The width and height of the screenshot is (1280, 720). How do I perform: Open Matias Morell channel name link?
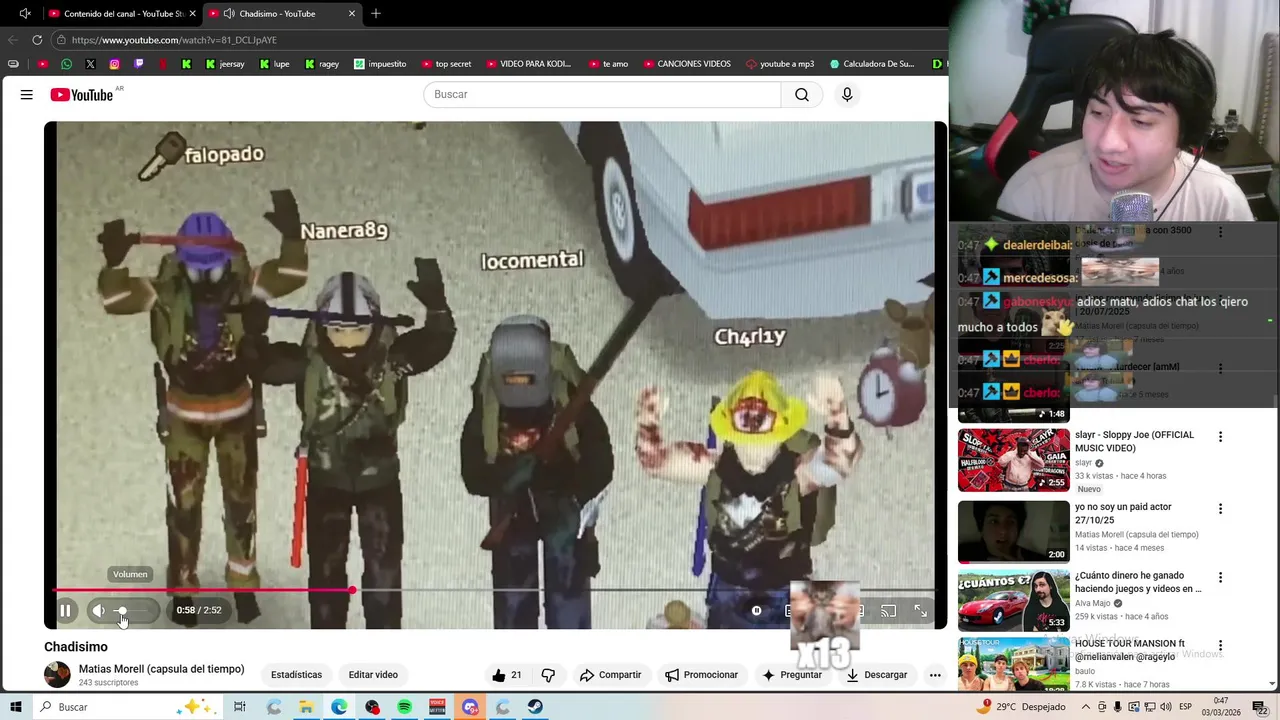(x=161, y=669)
